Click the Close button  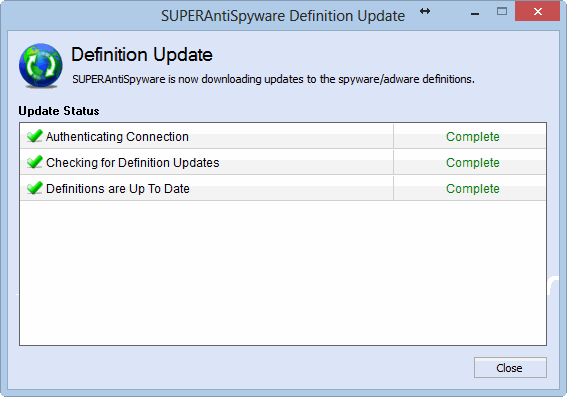(510, 368)
